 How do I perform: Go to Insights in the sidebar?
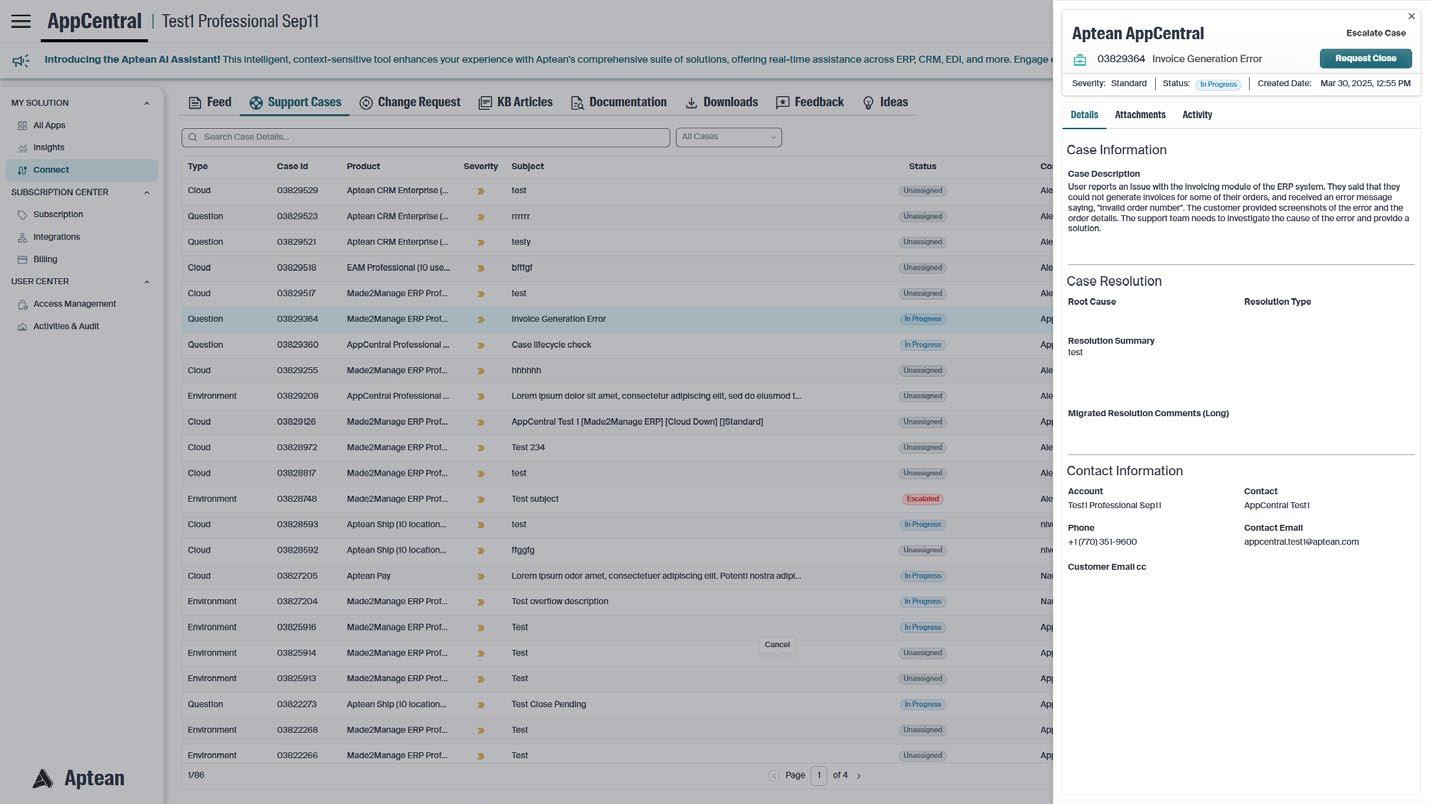[x=48, y=147]
